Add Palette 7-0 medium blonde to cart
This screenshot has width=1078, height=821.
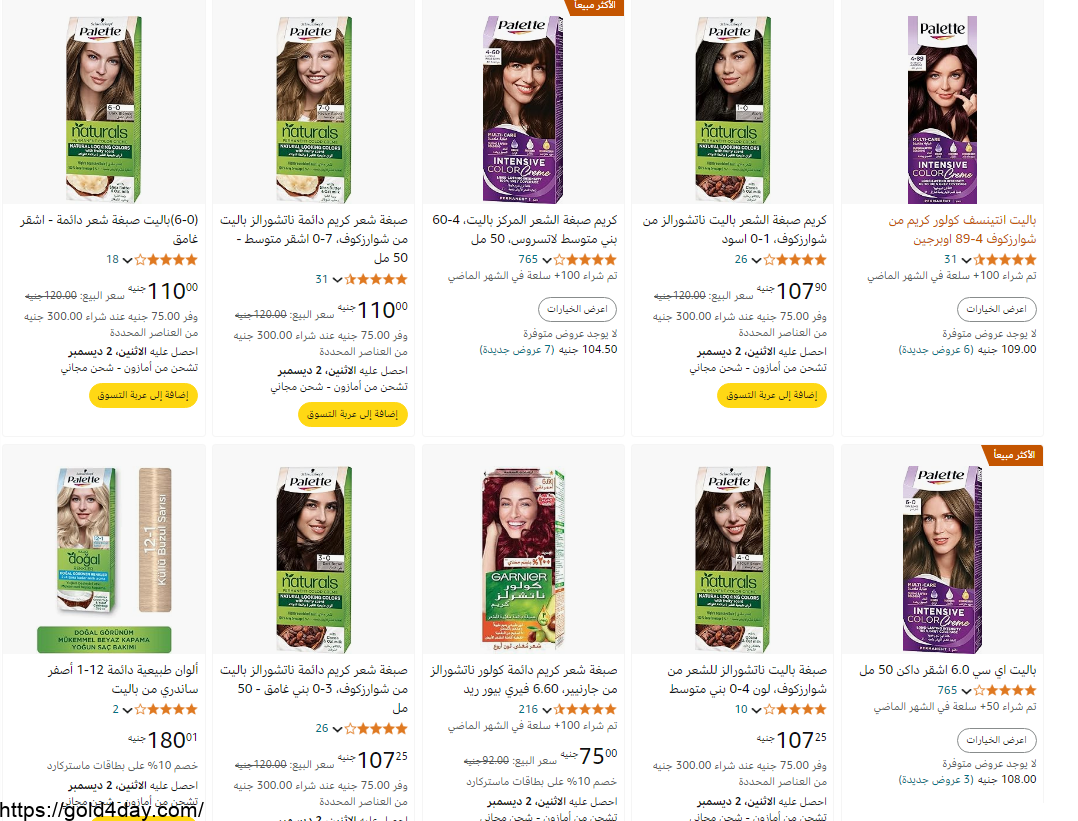click(x=353, y=414)
